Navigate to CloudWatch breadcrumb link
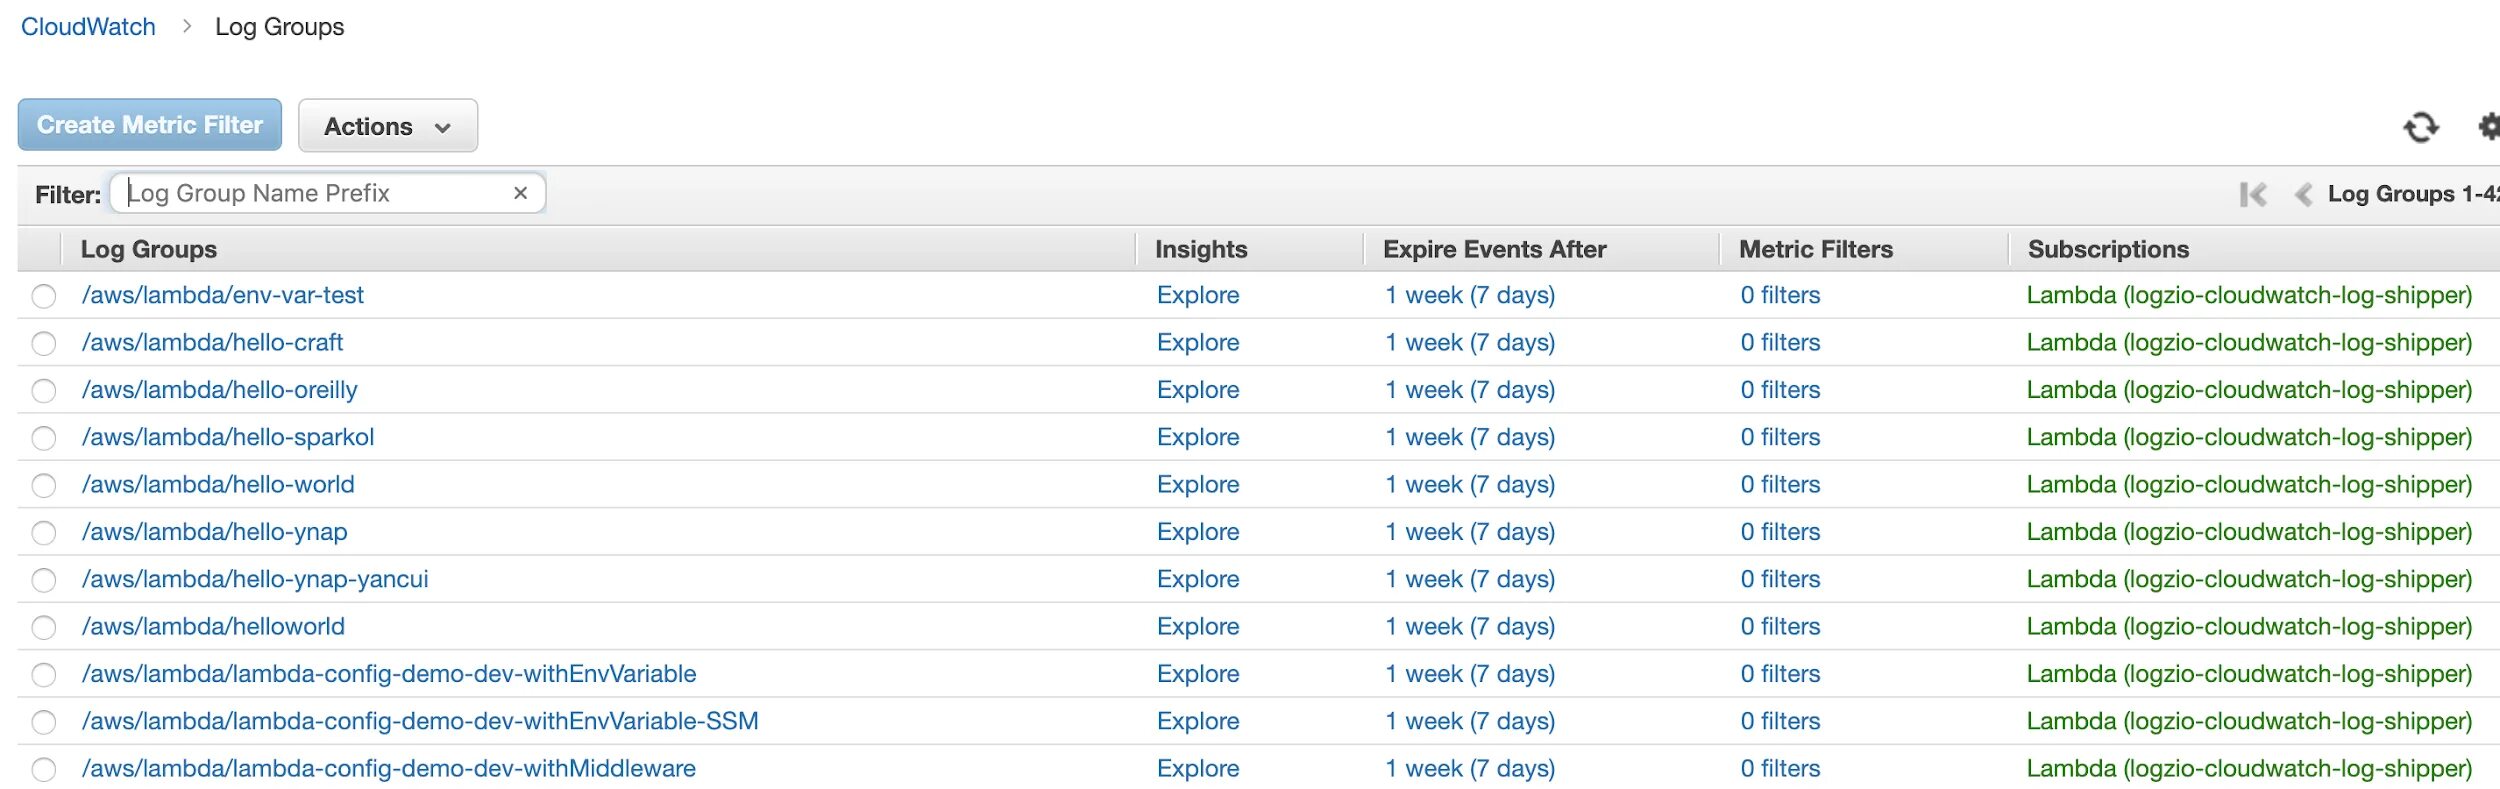 click(x=88, y=27)
